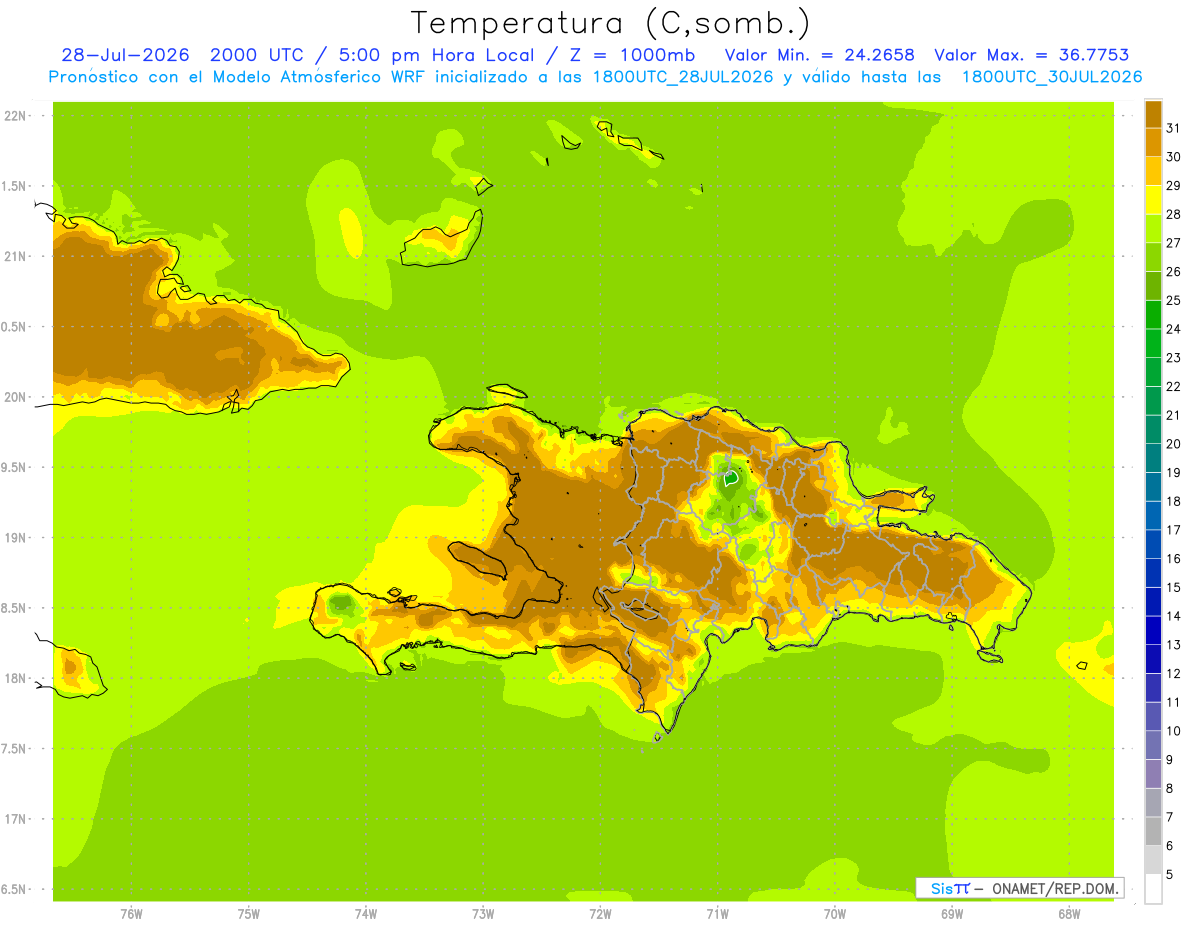Click the legend value 31

pyautogui.click(x=1174, y=128)
